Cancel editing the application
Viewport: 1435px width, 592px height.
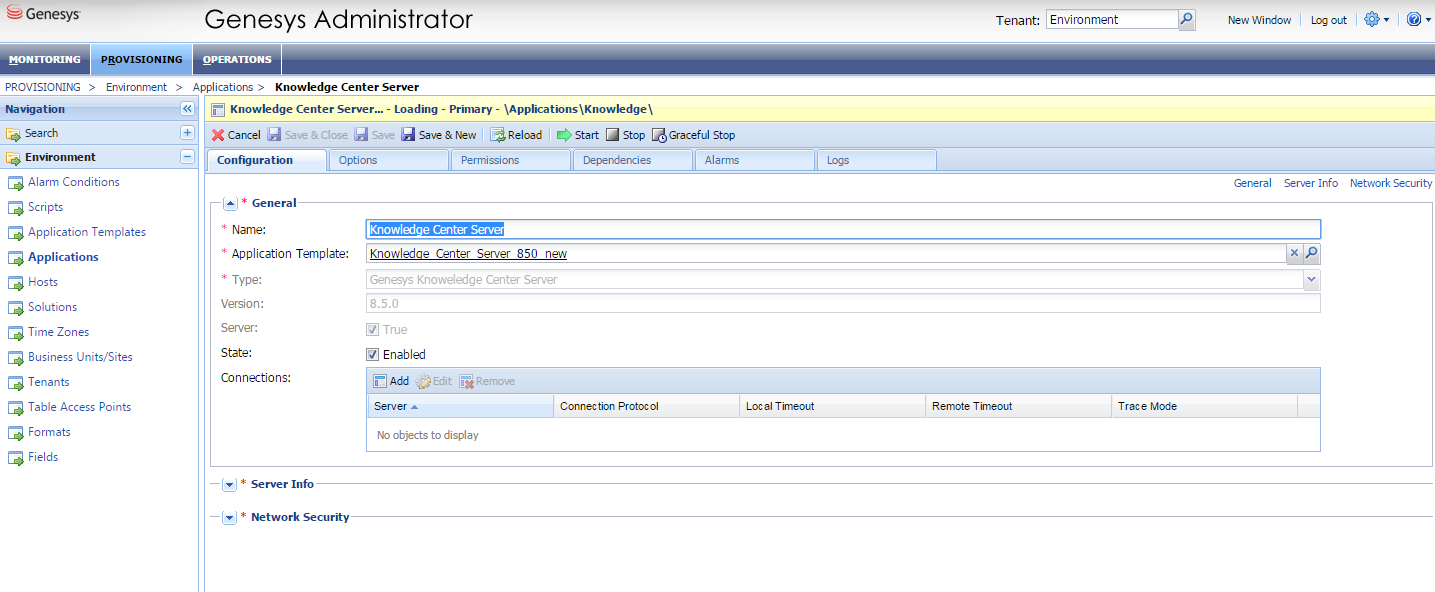(236, 135)
